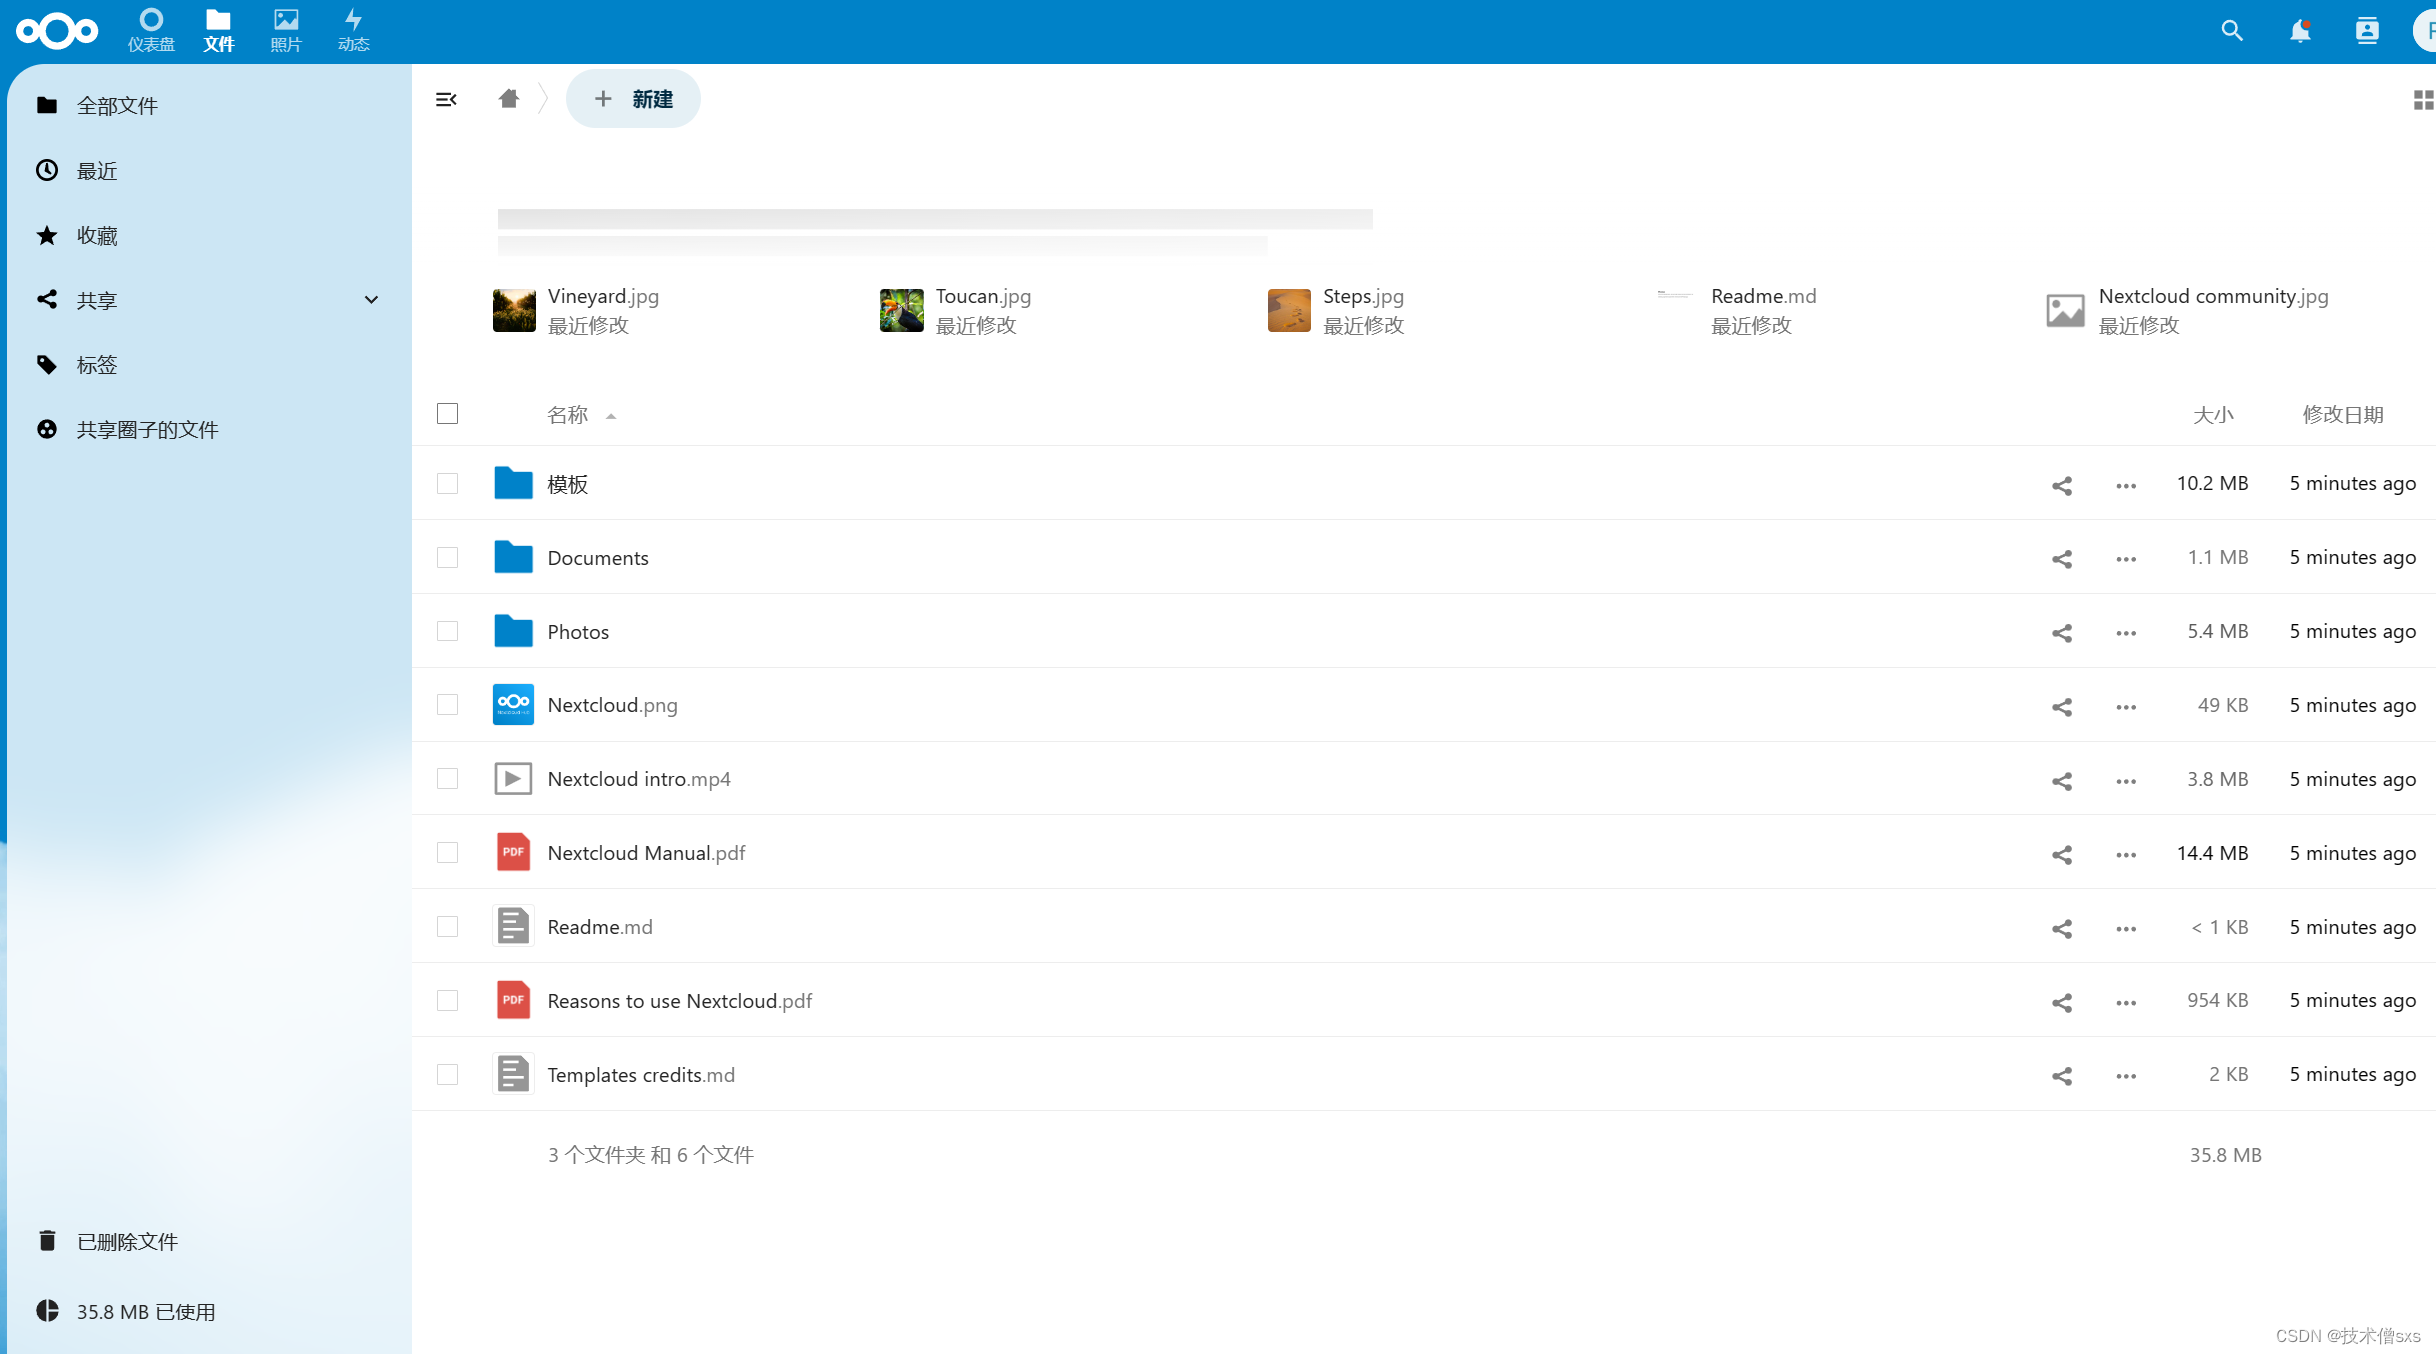
Task: Open the Nextcloud logo home
Action: 57,31
